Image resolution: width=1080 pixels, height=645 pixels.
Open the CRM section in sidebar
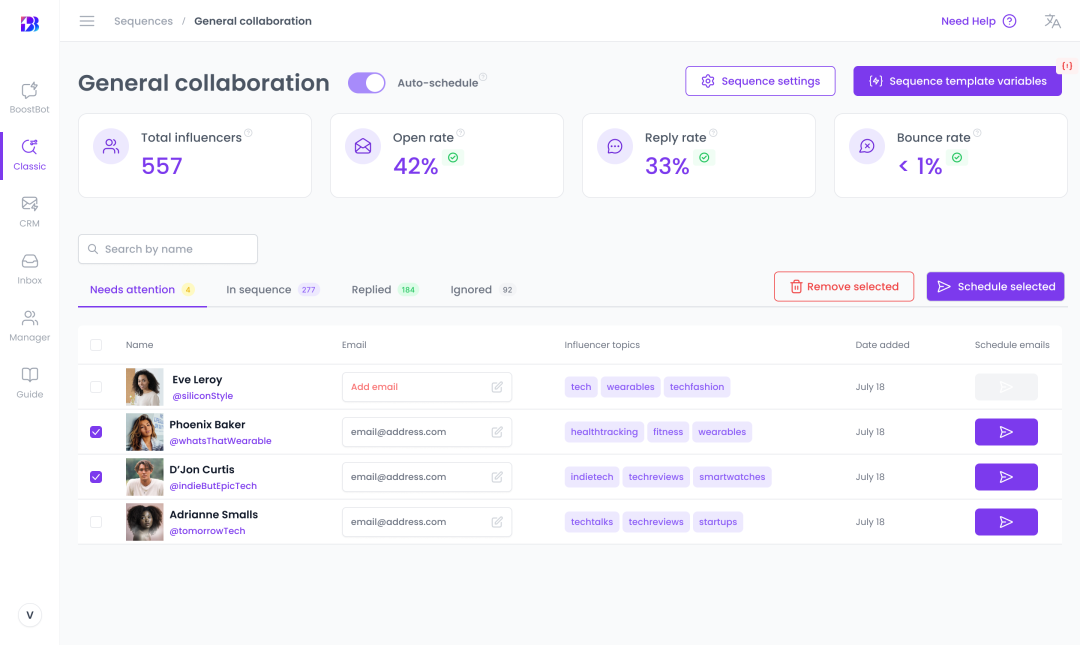pos(30,205)
